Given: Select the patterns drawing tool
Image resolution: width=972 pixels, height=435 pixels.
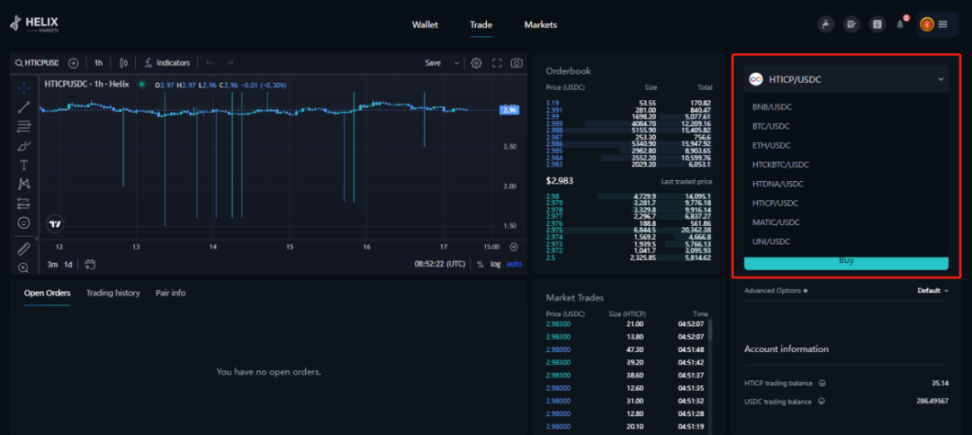Looking at the screenshot, I should (24, 184).
